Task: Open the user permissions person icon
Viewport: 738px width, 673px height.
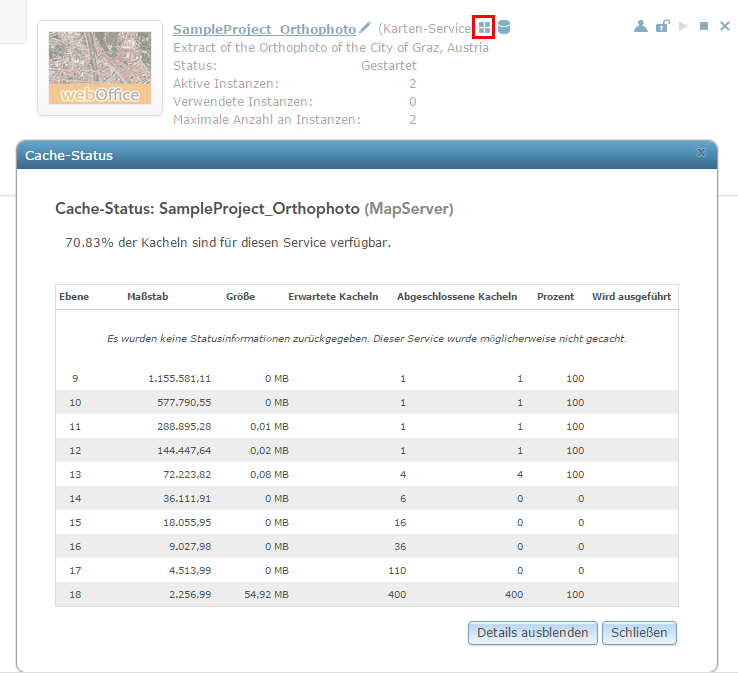Action: [x=641, y=26]
